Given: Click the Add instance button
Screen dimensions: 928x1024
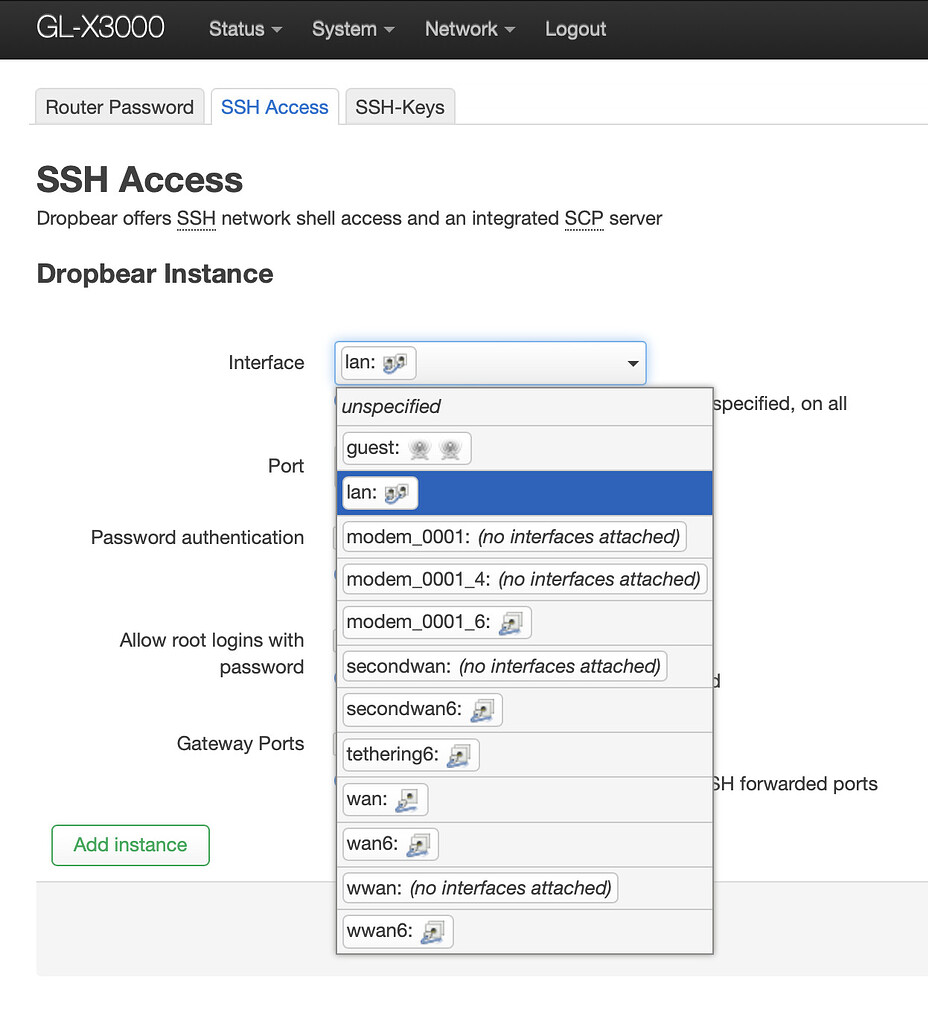Looking at the screenshot, I should tap(130, 845).
